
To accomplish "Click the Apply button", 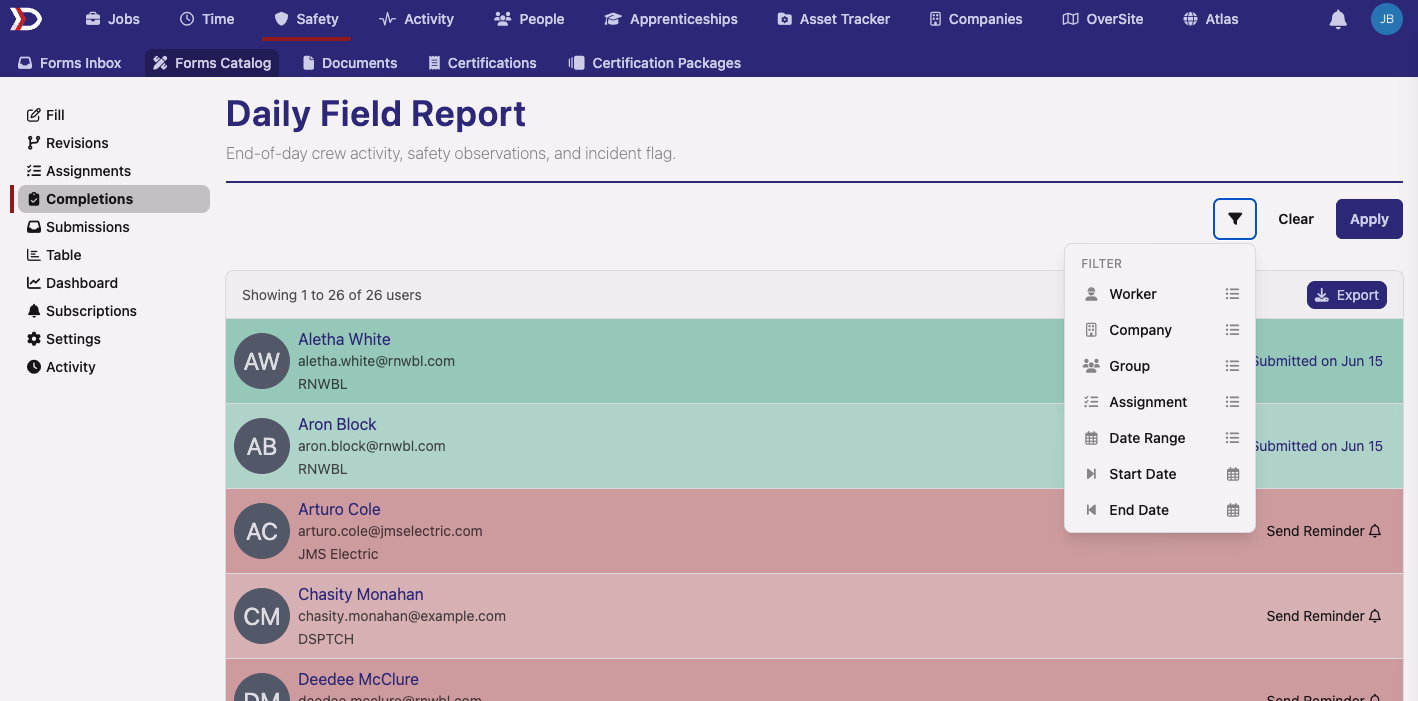I will pyautogui.click(x=1369, y=219).
